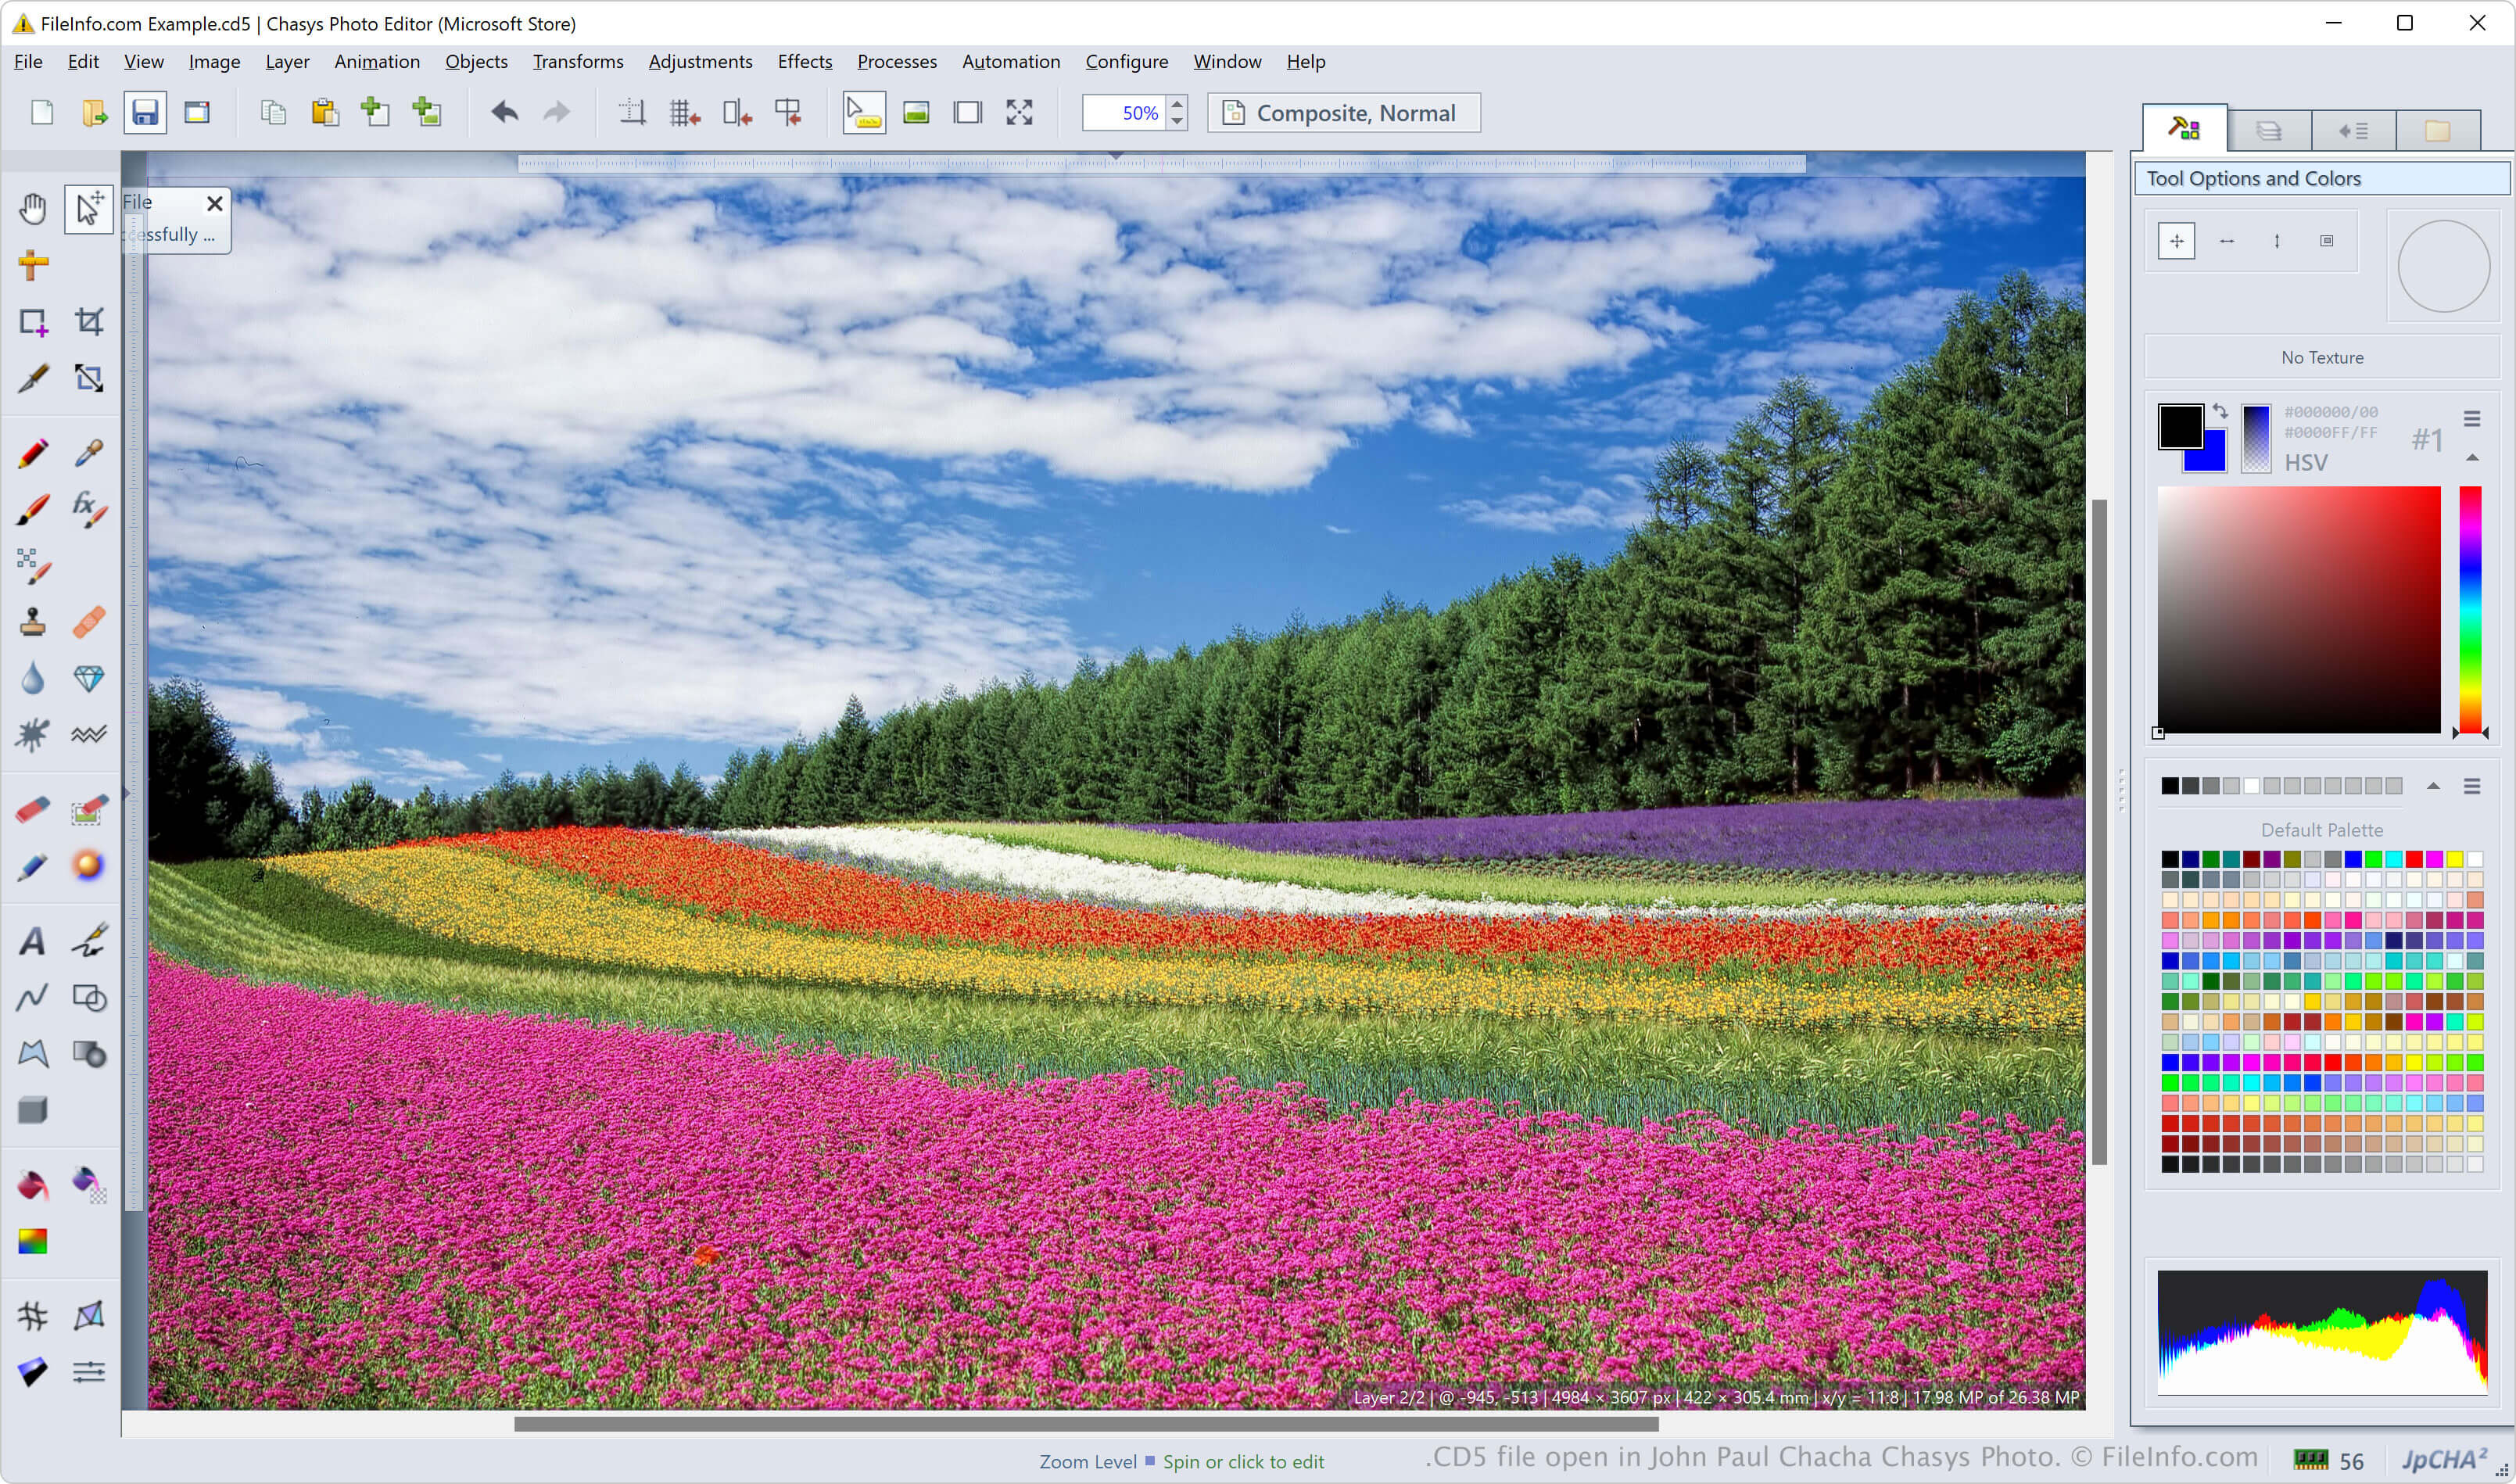Screen dimensions: 2516x1484
Task: Pick the Text tool
Action: tap(32, 941)
